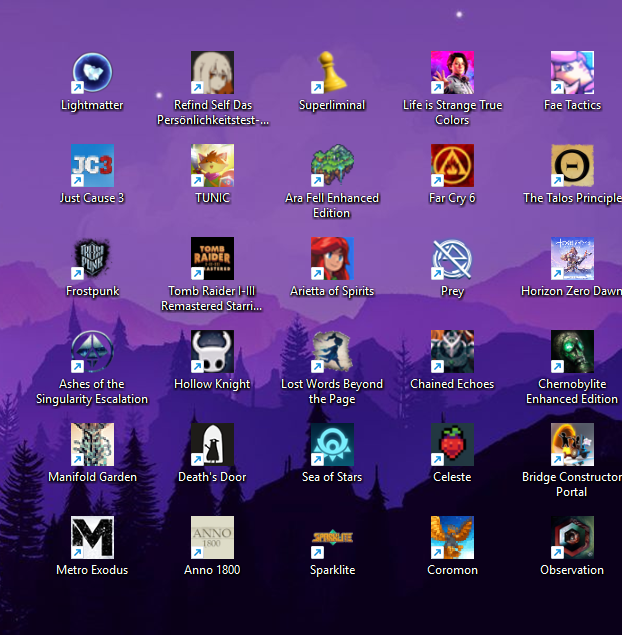Select the Coromon desktop icon
This screenshot has height=635, width=622.
[x=452, y=538]
